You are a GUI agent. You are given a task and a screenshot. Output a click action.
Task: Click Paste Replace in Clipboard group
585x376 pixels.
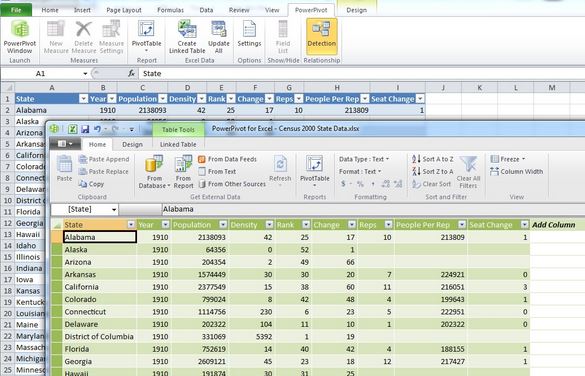click(x=103, y=172)
